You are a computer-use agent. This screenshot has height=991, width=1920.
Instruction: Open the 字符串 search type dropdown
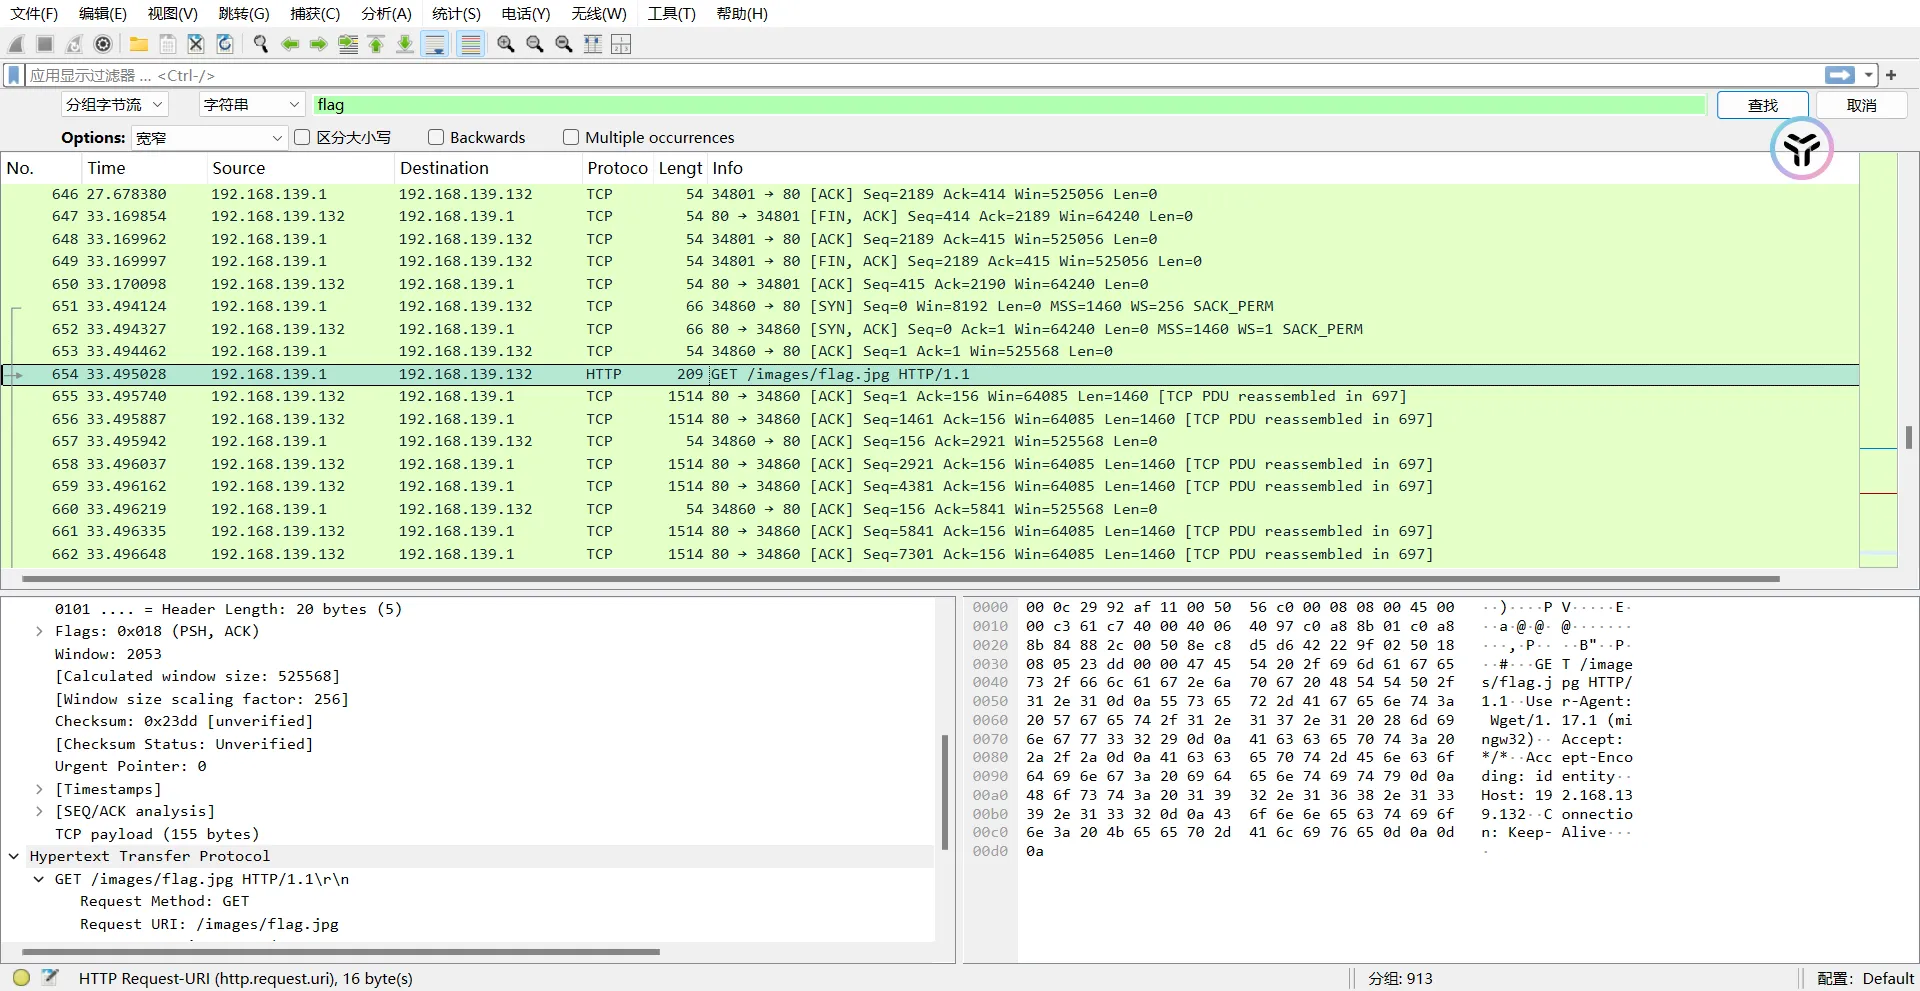click(x=251, y=105)
